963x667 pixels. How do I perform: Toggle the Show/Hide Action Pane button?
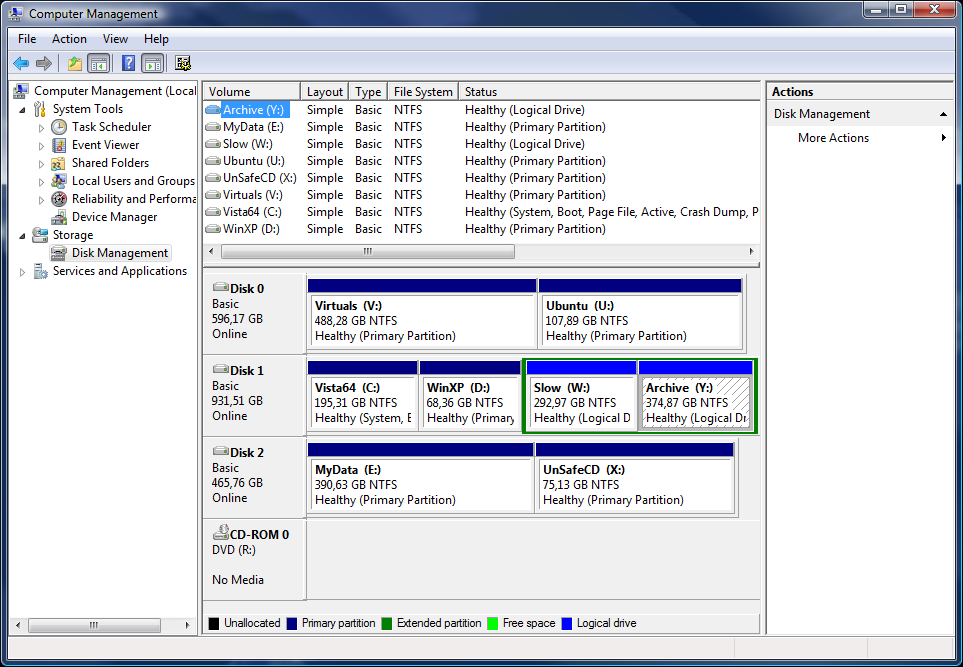(152, 64)
